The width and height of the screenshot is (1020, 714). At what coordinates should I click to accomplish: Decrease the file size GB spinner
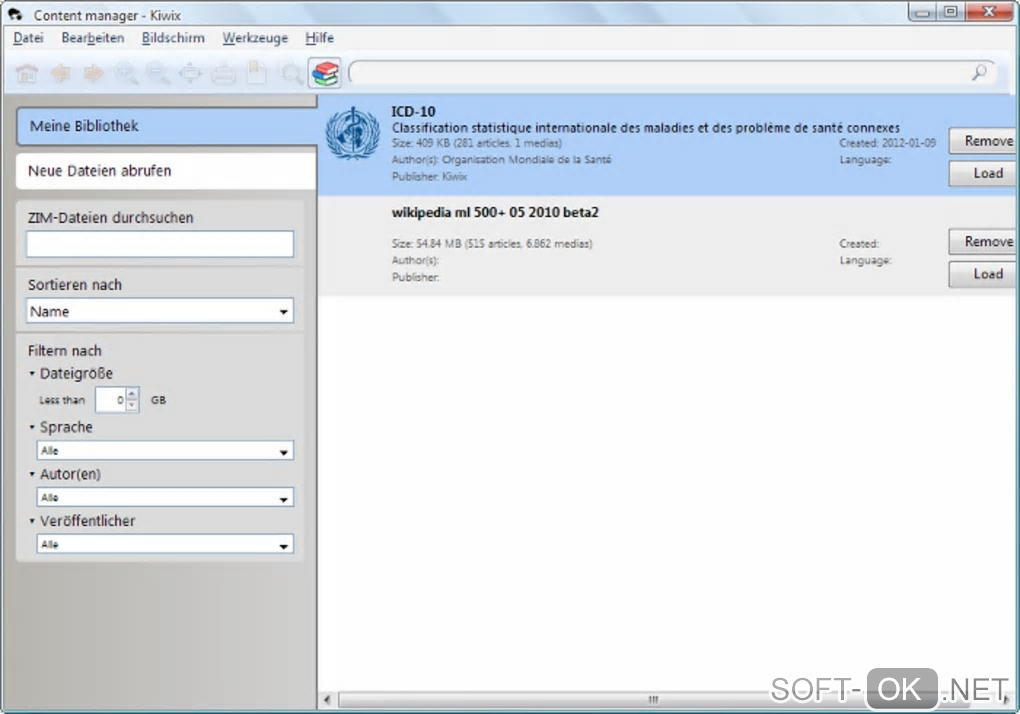click(132, 405)
